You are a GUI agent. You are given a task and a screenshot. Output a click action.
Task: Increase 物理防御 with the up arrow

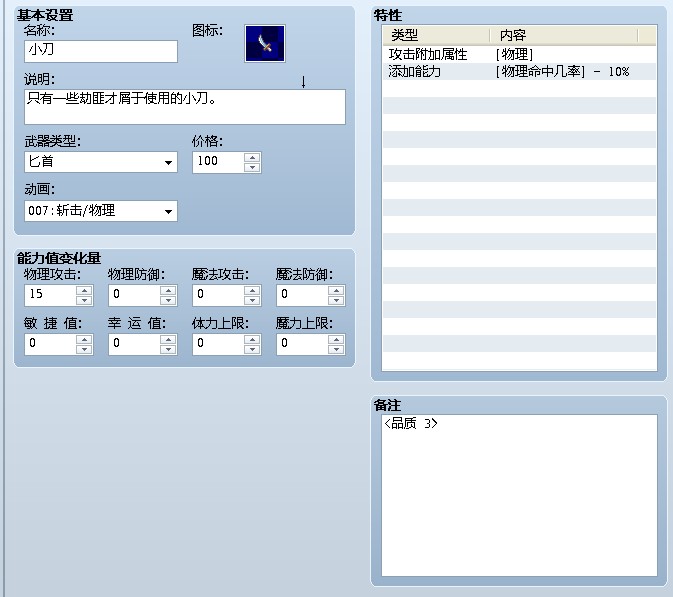[168, 291]
